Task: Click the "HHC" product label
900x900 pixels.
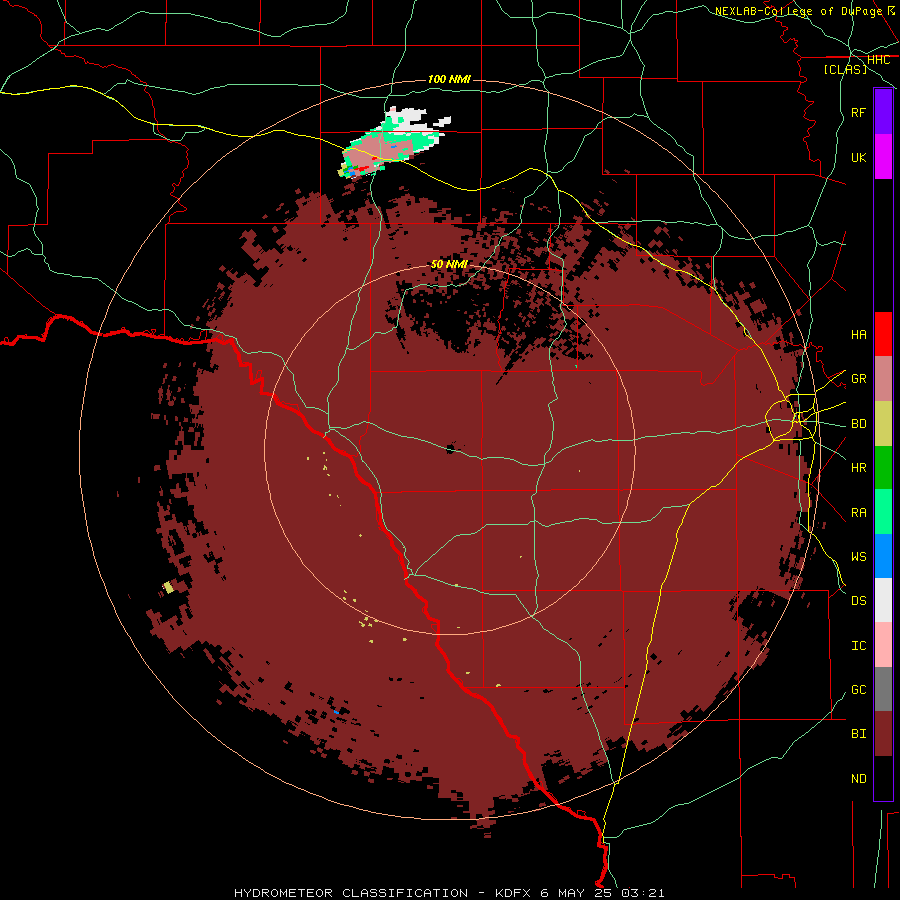Action: coord(878,60)
